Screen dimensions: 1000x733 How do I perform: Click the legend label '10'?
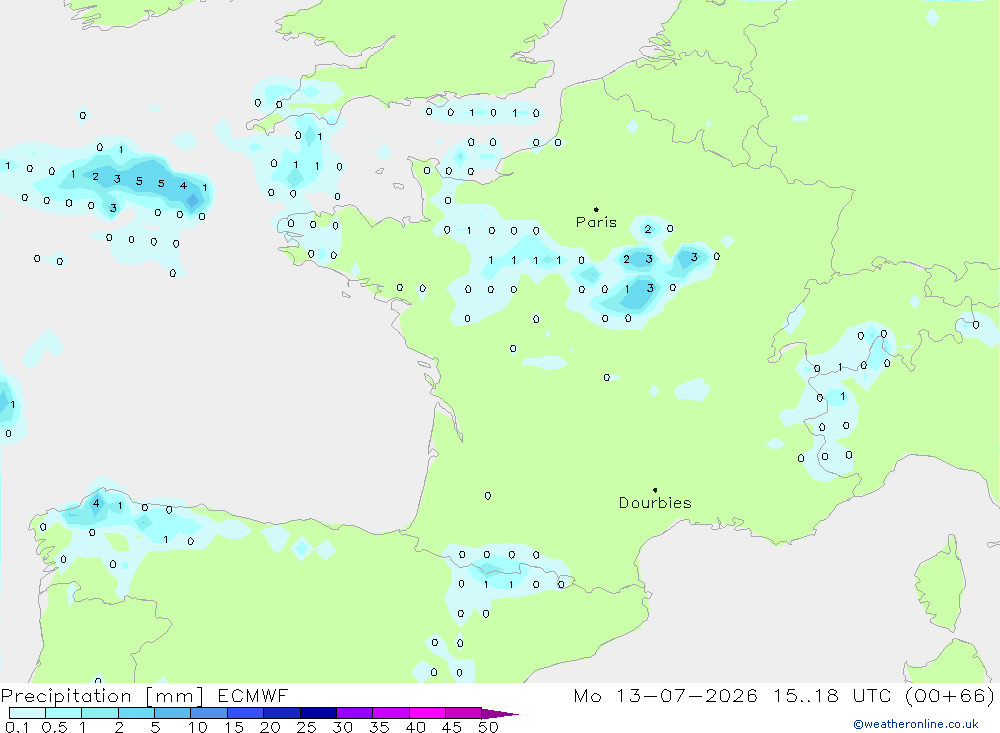coord(198,727)
